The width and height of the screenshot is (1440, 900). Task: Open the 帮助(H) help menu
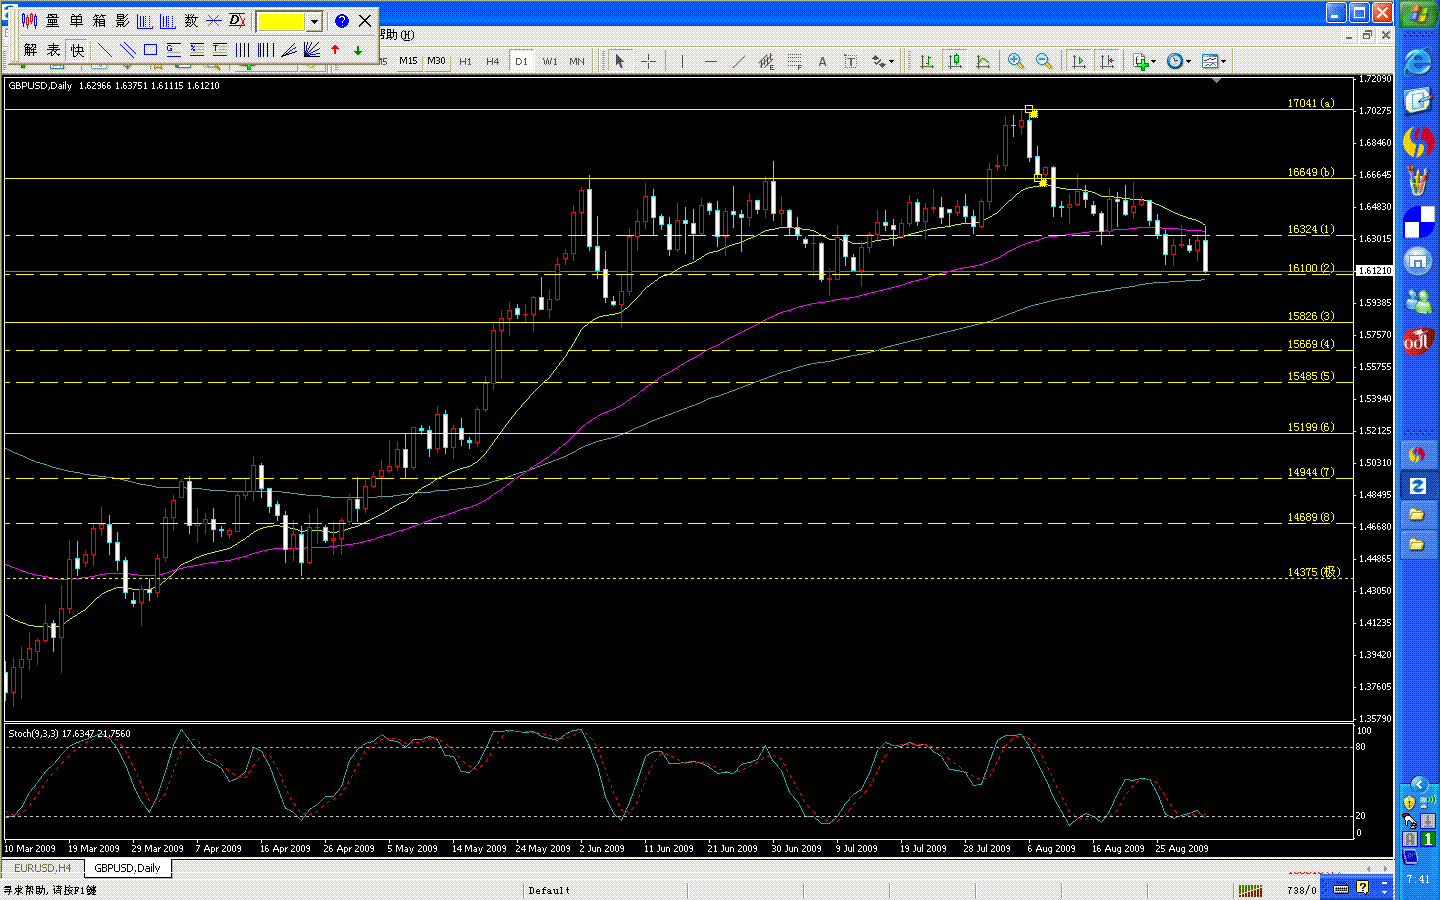pyautogui.click(x=397, y=35)
